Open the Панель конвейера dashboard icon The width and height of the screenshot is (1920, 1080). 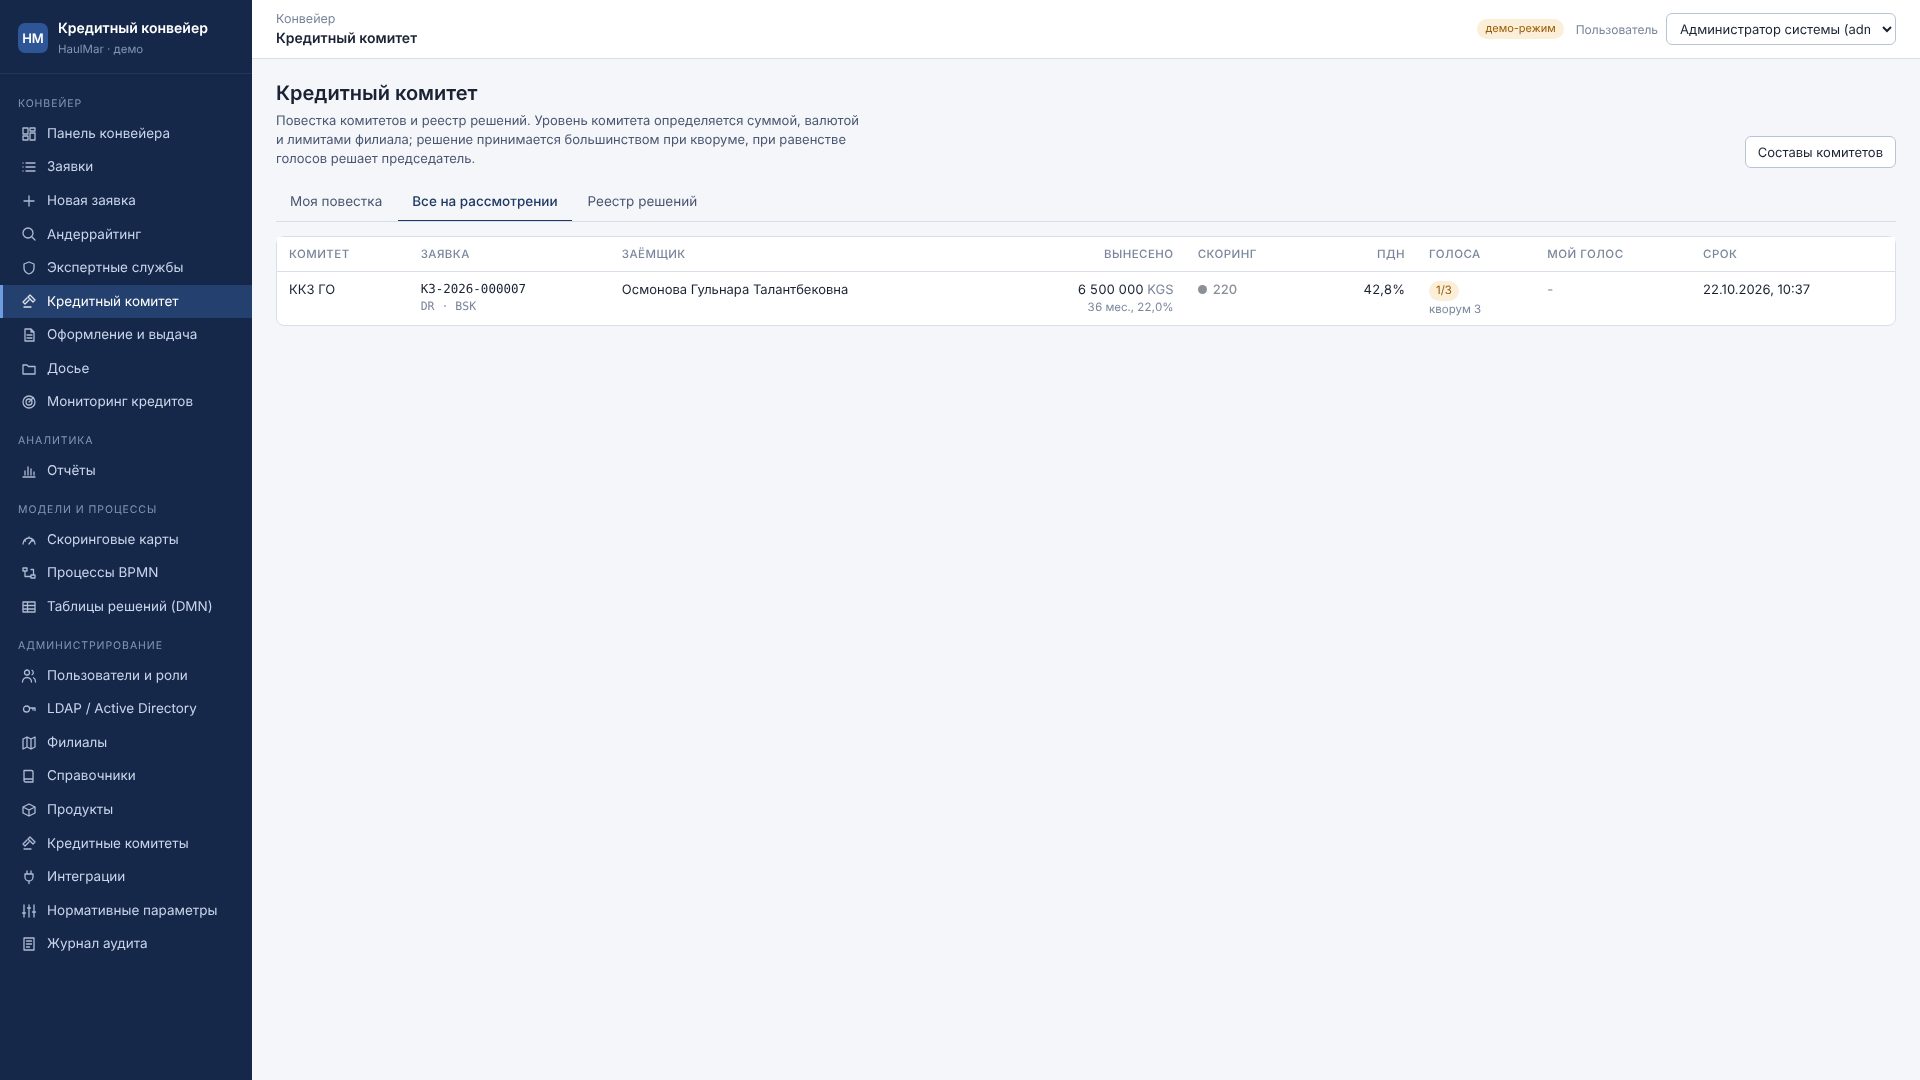pyautogui.click(x=29, y=134)
